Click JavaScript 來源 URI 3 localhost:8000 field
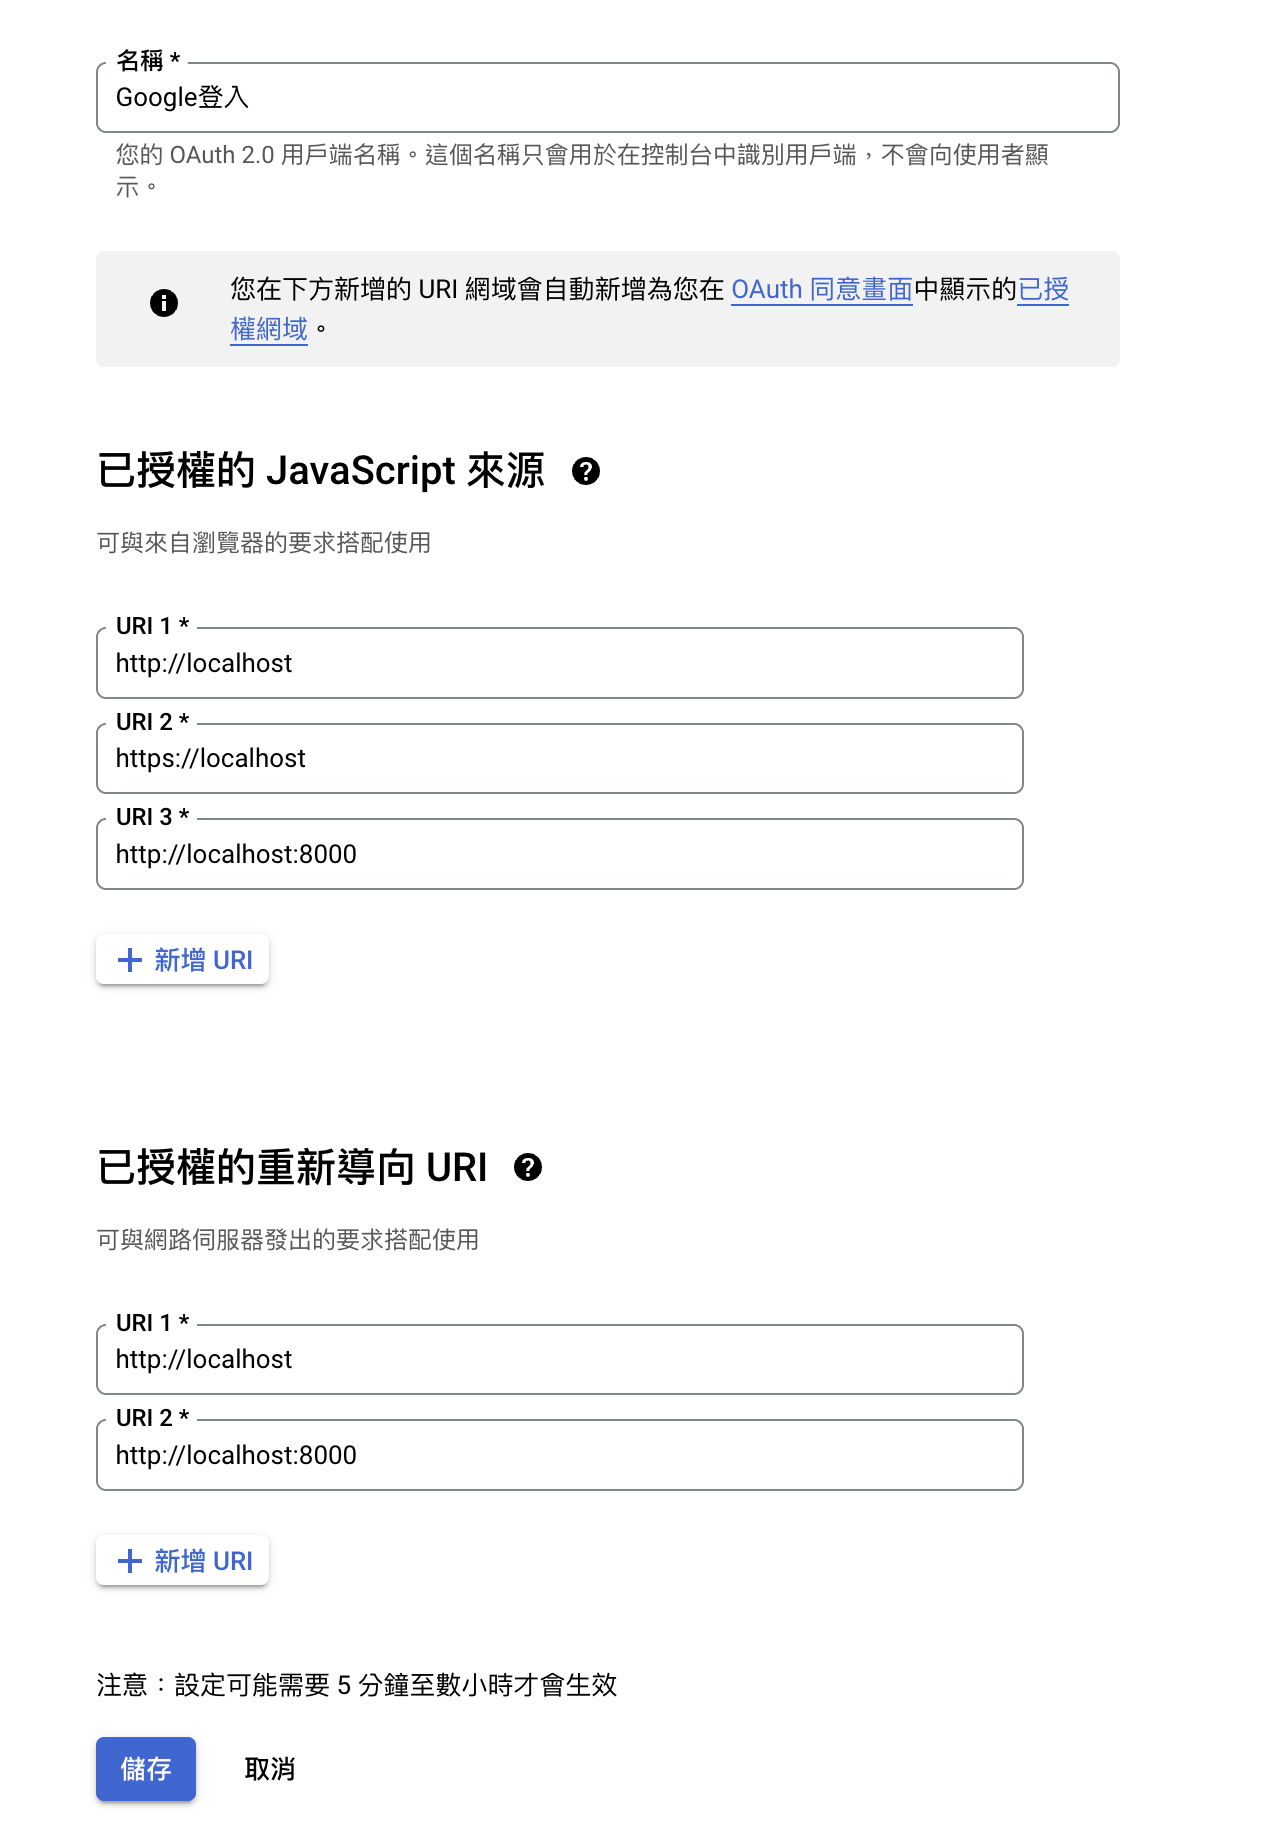The image size is (1278, 1834). click(x=560, y=854)
